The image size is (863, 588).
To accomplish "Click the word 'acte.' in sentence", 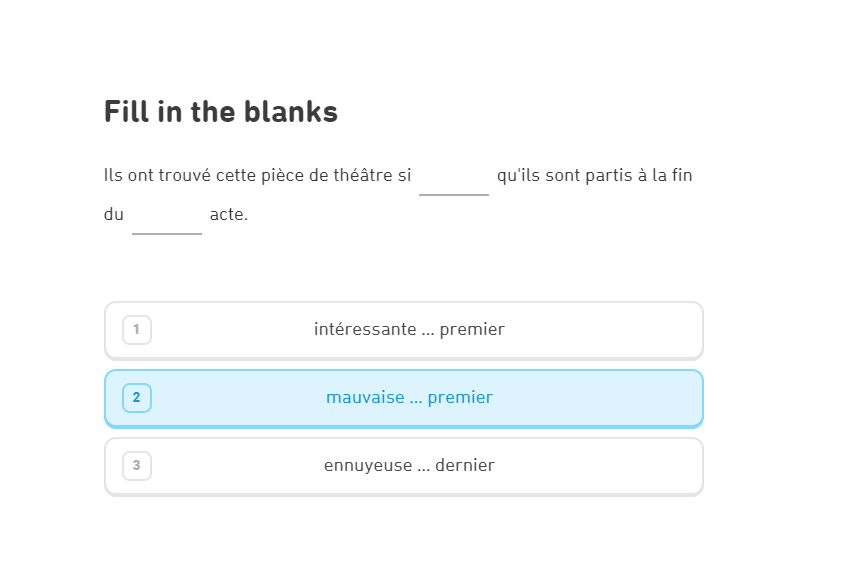I will (x=229, y=214).
